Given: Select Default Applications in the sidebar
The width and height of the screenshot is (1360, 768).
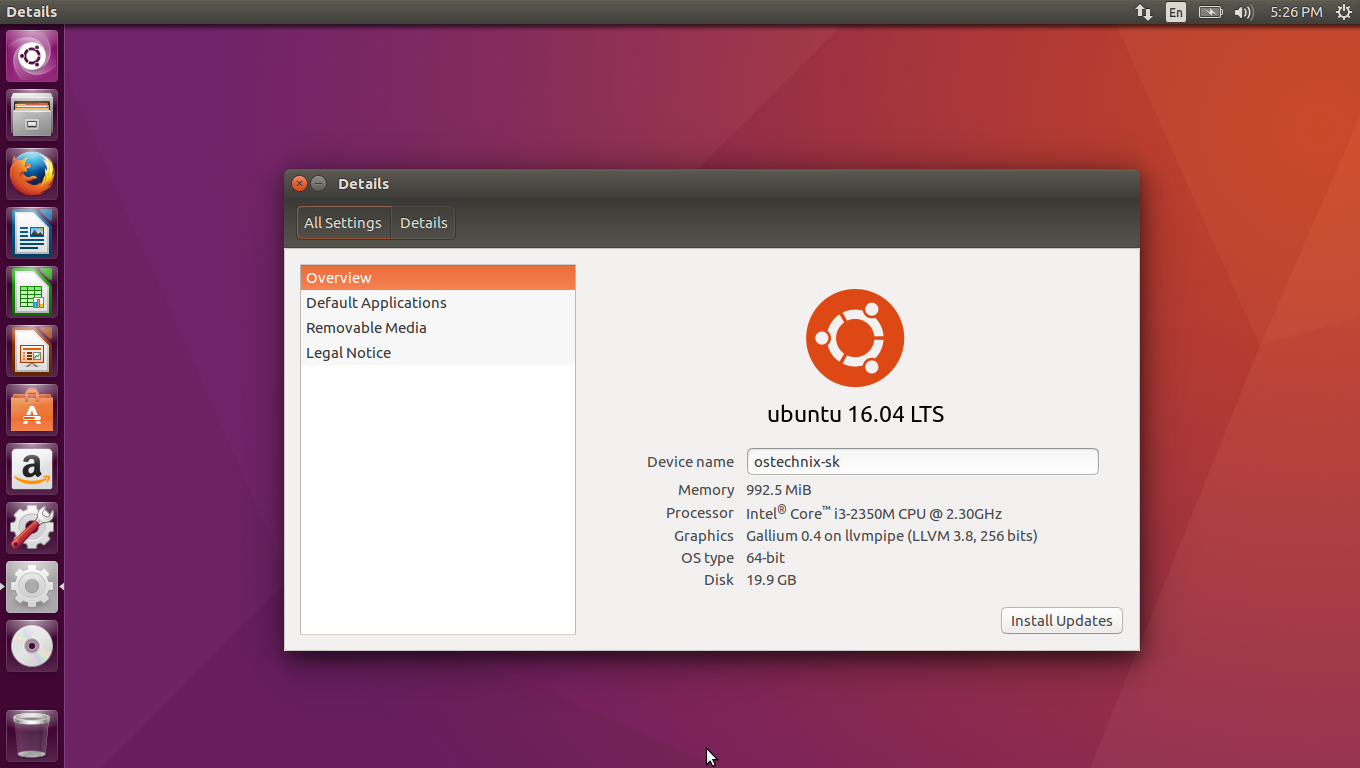Looking at the screenshot, I should pyautogui.click(x=376, y=302).
